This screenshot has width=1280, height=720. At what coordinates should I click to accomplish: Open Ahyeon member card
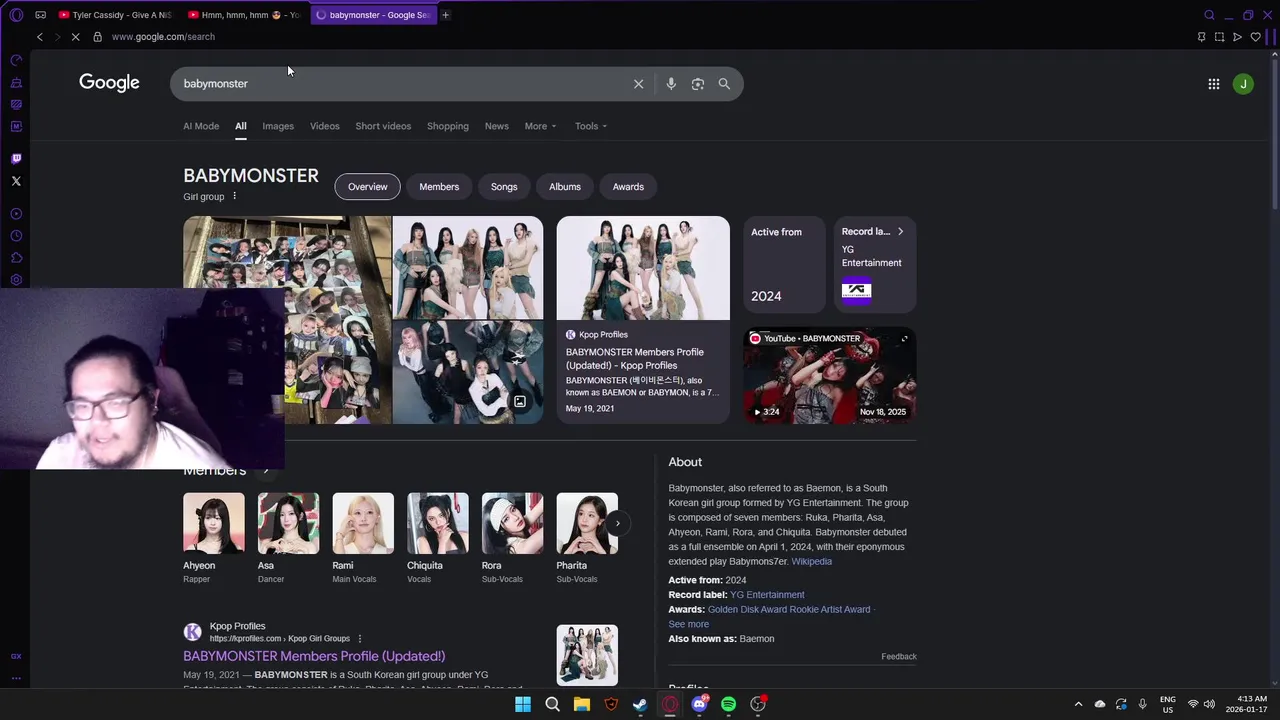[214, 539]
